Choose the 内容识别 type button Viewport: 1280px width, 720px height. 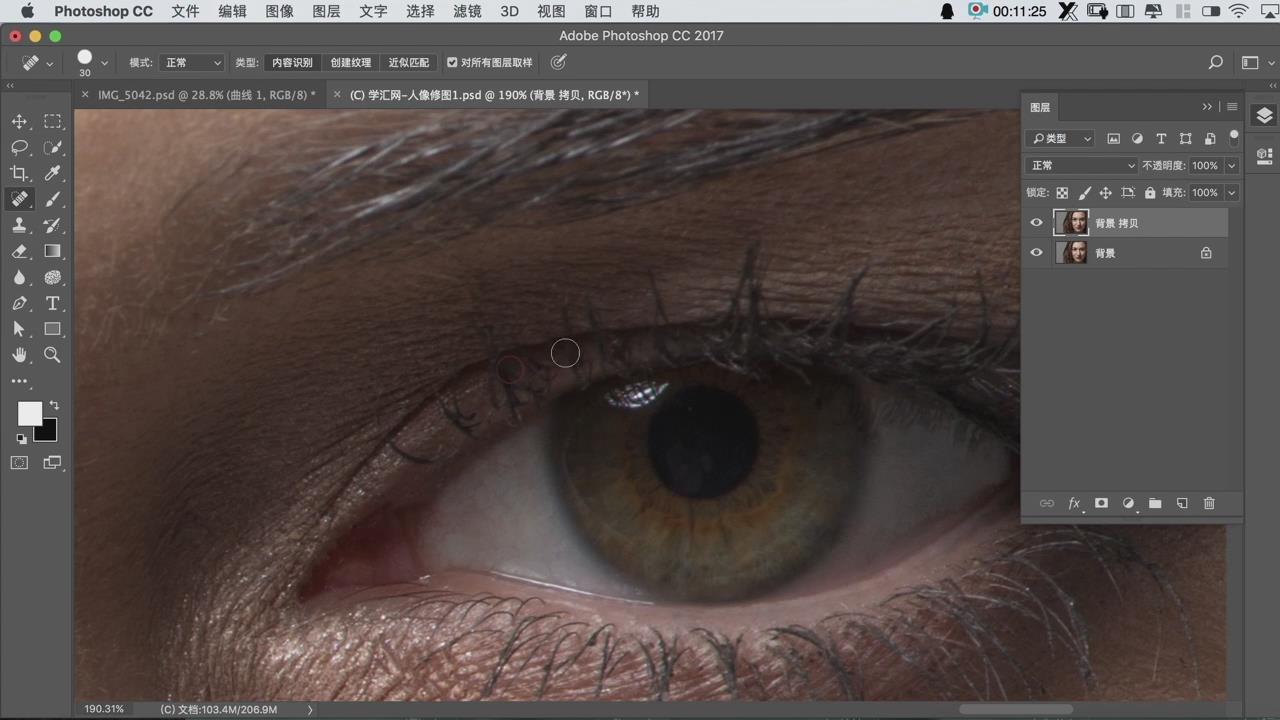292,62
